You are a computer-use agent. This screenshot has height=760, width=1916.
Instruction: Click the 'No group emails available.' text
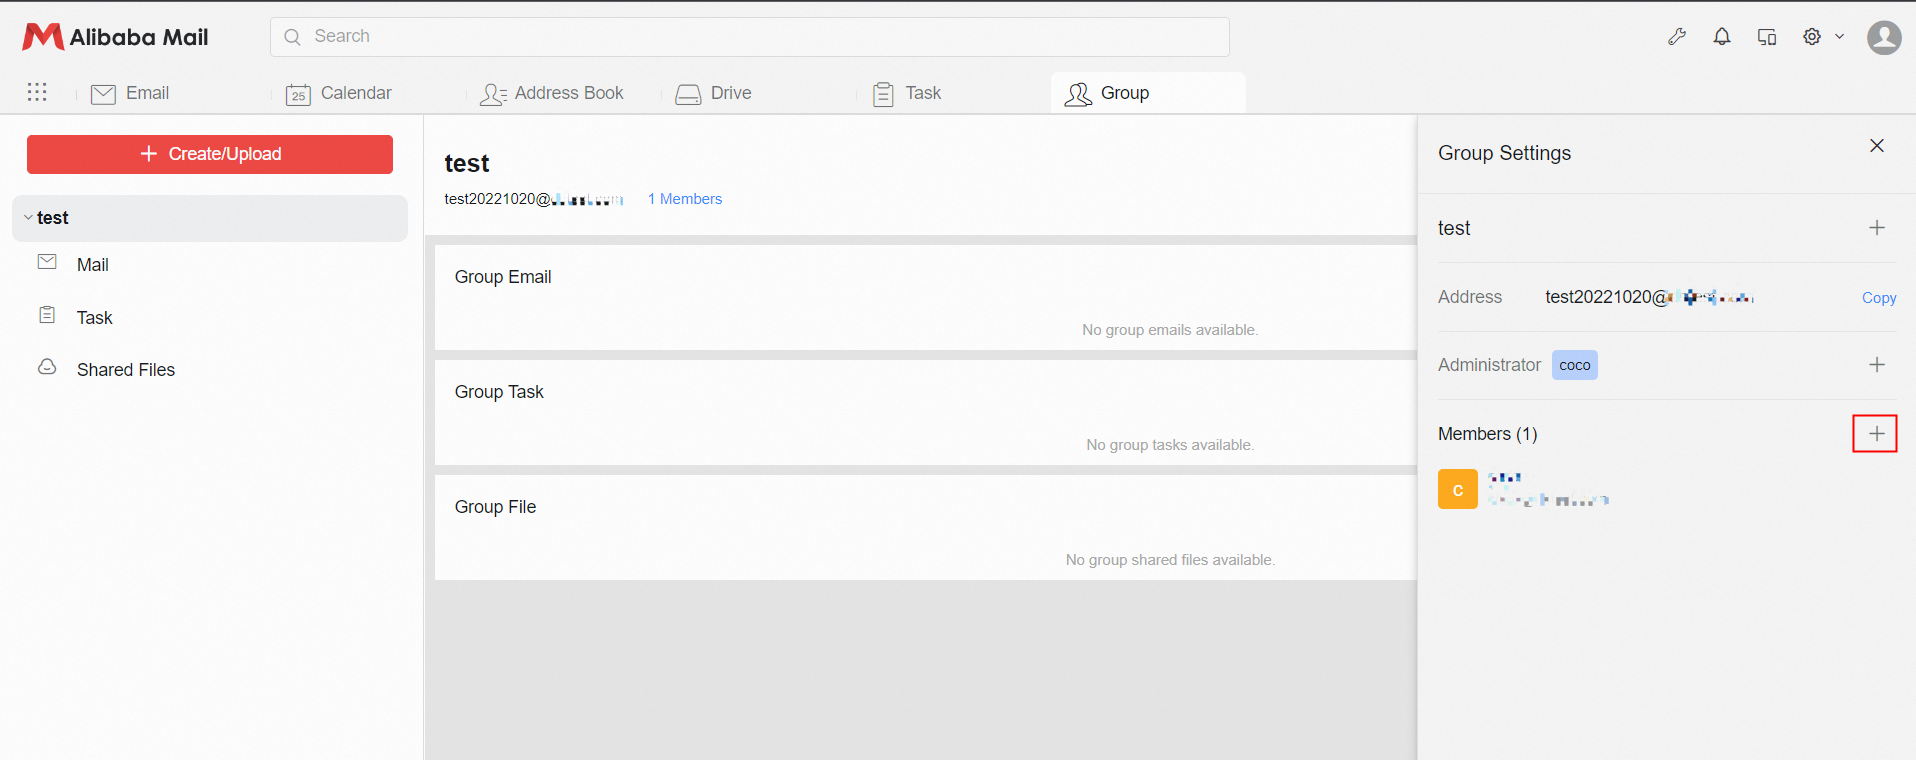tap(1170, 330)
